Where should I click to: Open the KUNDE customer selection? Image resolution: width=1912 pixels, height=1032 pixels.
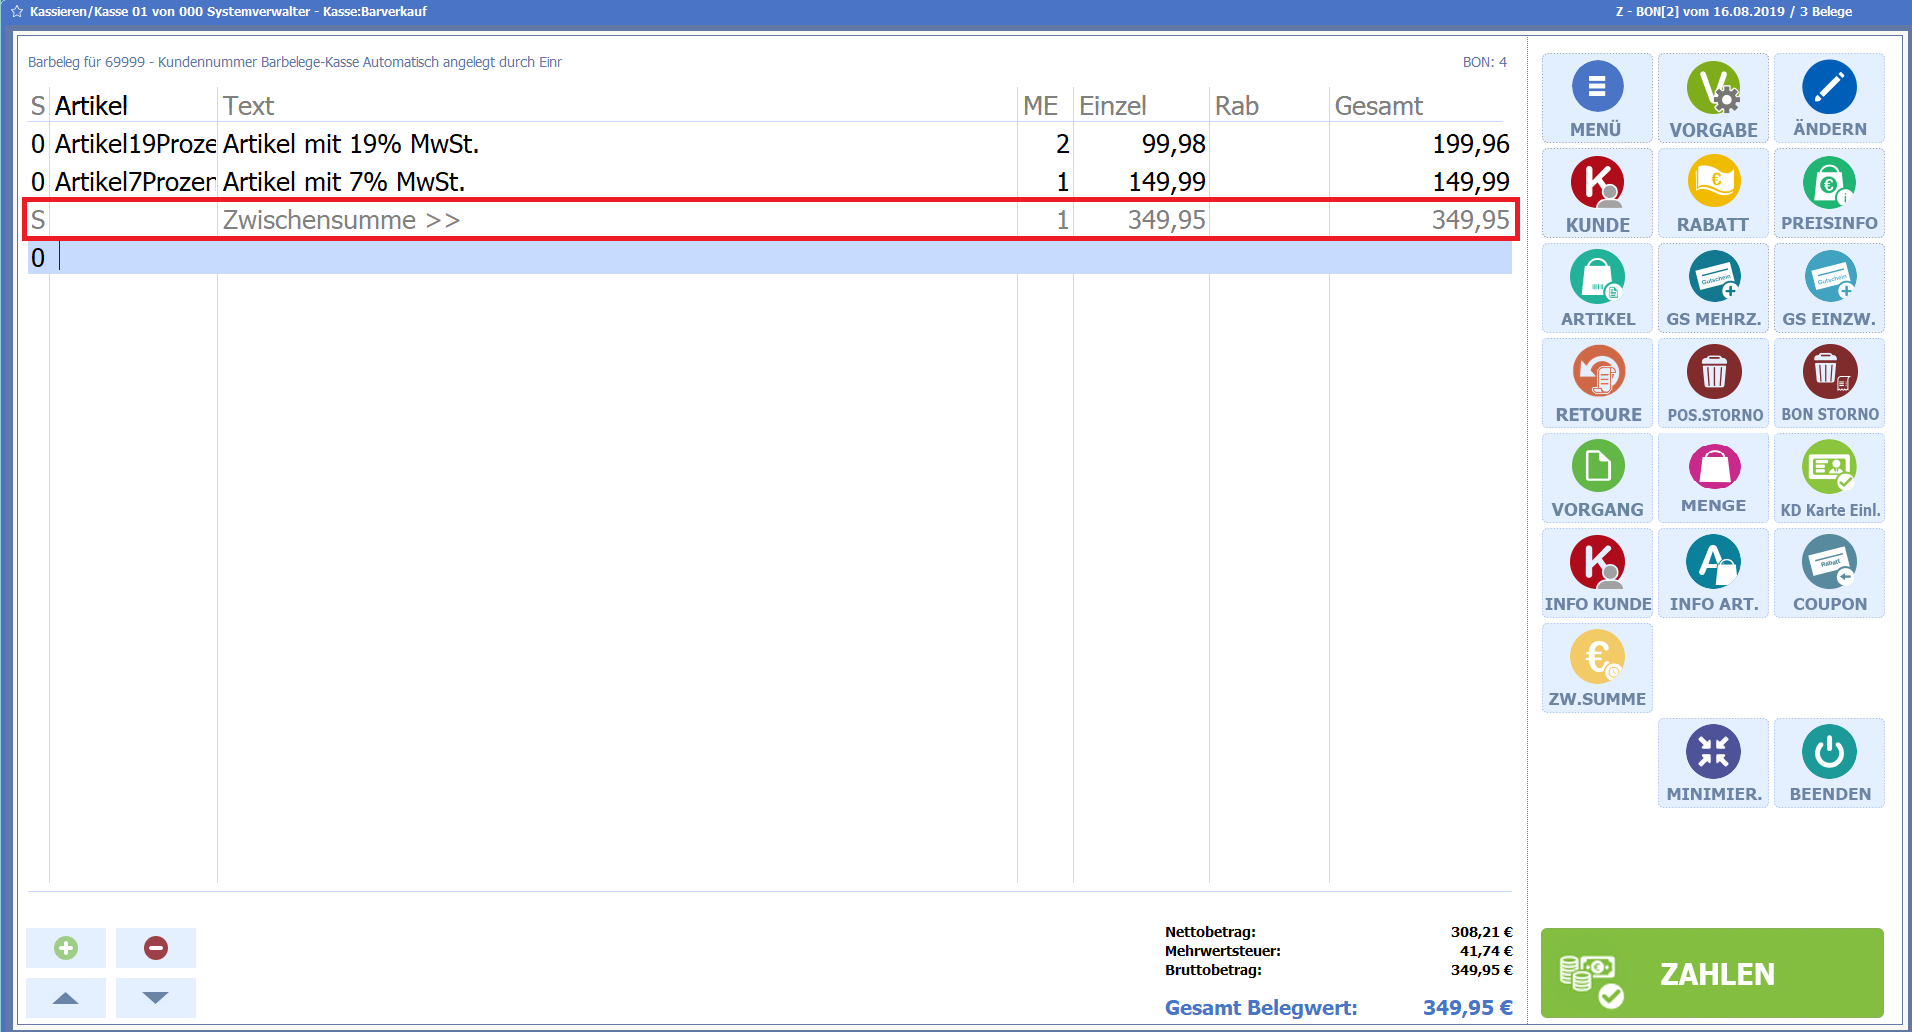point(1597,193)
